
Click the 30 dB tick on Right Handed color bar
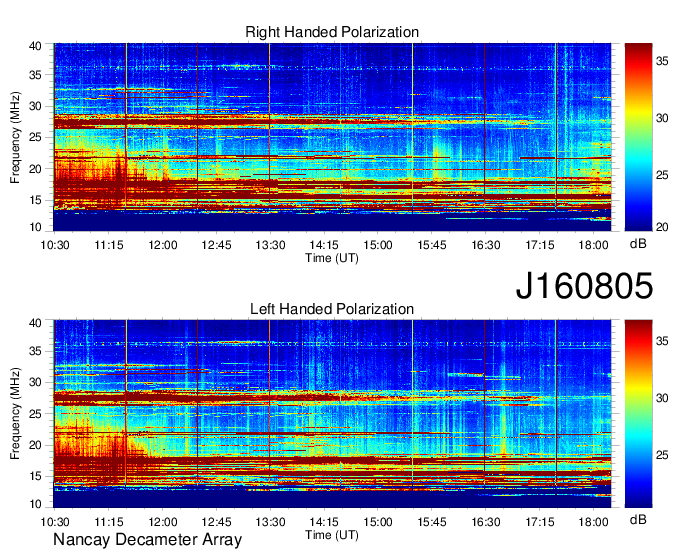[x=662, y=118]
